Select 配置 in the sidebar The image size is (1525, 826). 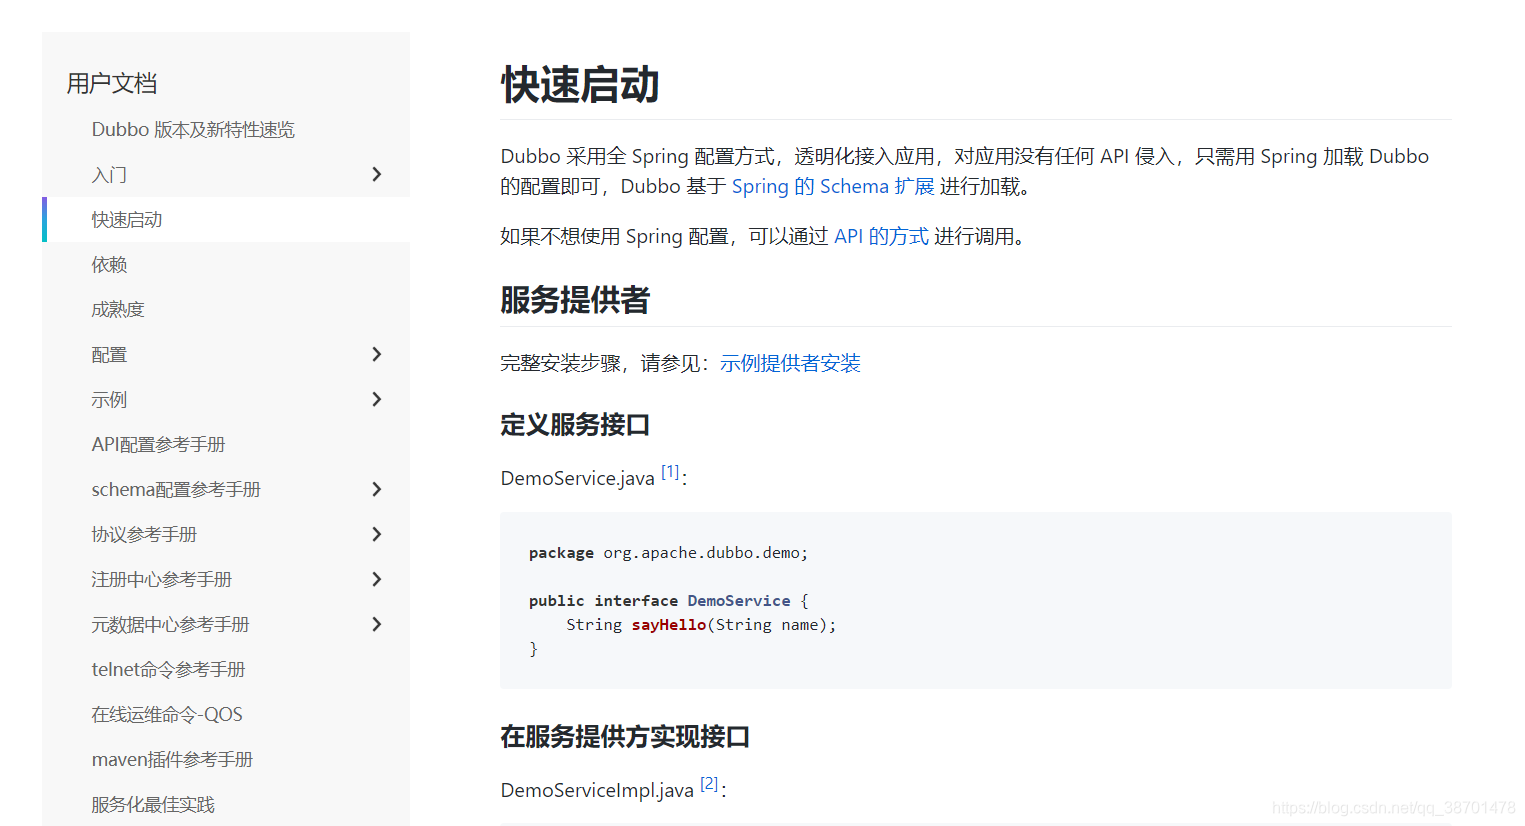[x=109, y=355]
